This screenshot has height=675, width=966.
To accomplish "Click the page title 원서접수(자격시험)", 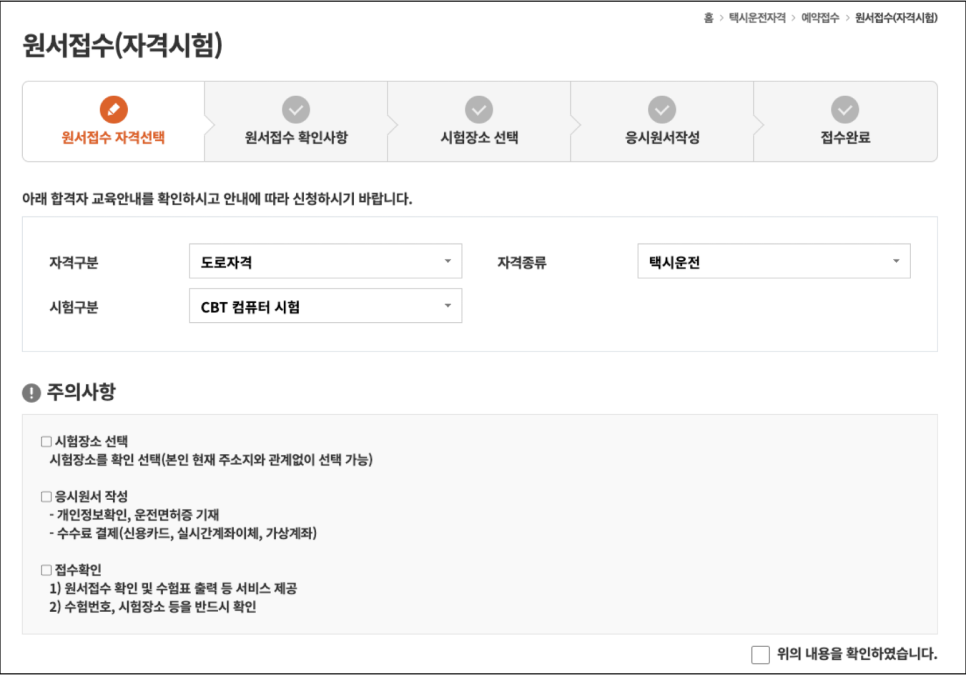I will pos(123,46).
